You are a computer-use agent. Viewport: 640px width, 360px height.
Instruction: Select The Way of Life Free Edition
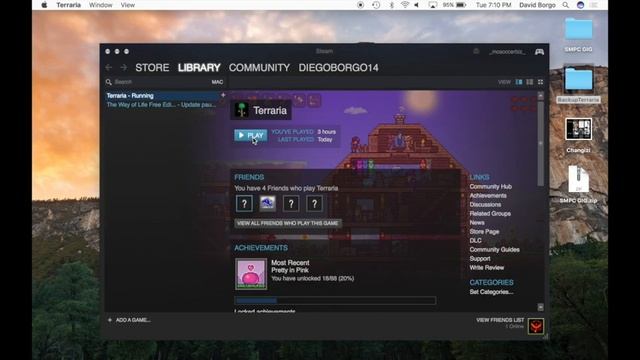(162, 104)
